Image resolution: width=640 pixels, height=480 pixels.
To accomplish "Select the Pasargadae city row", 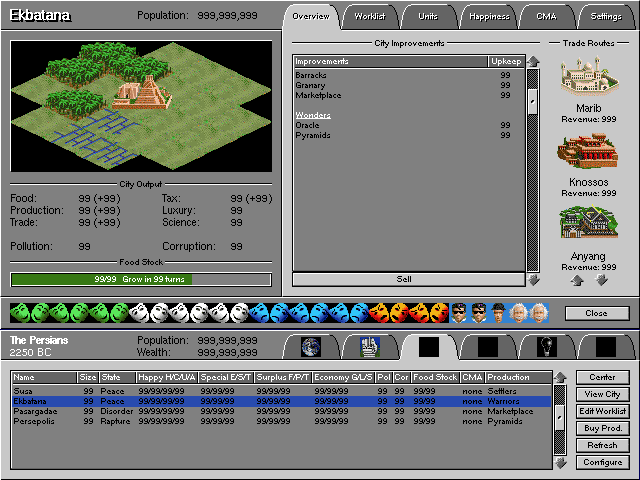I will pyautogui.click(x=282, y=411).
